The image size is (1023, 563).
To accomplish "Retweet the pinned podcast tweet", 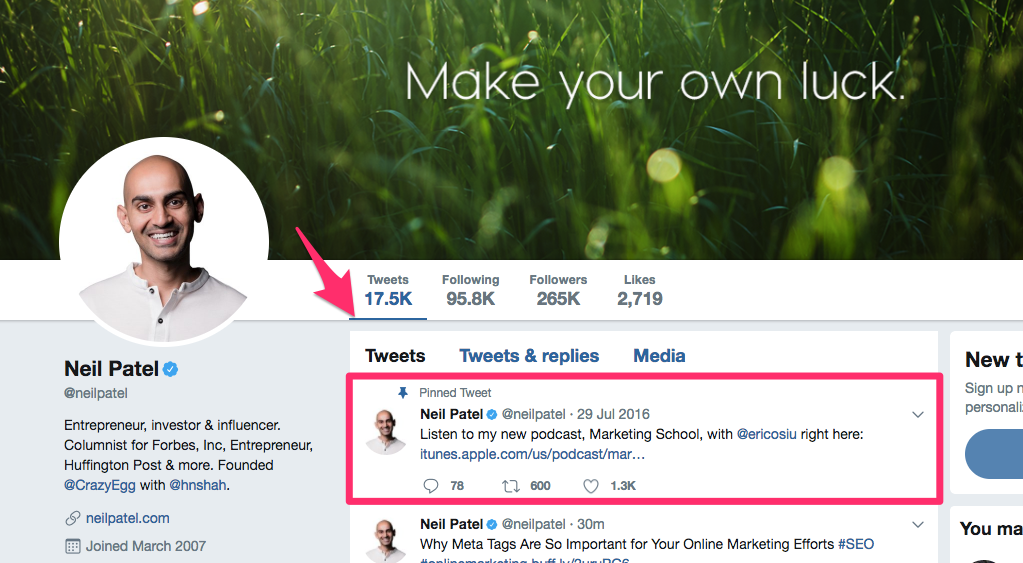I will [x=510, y=486].
